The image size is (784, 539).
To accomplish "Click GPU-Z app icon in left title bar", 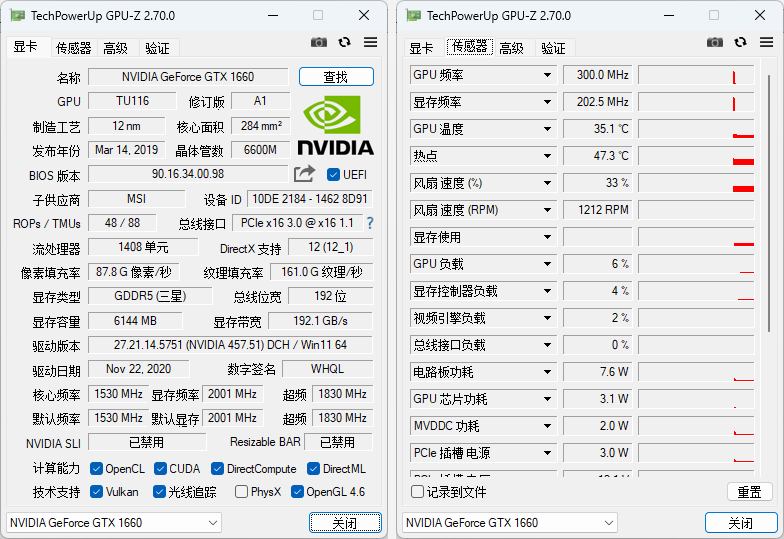I will click(x=18, y=16).
